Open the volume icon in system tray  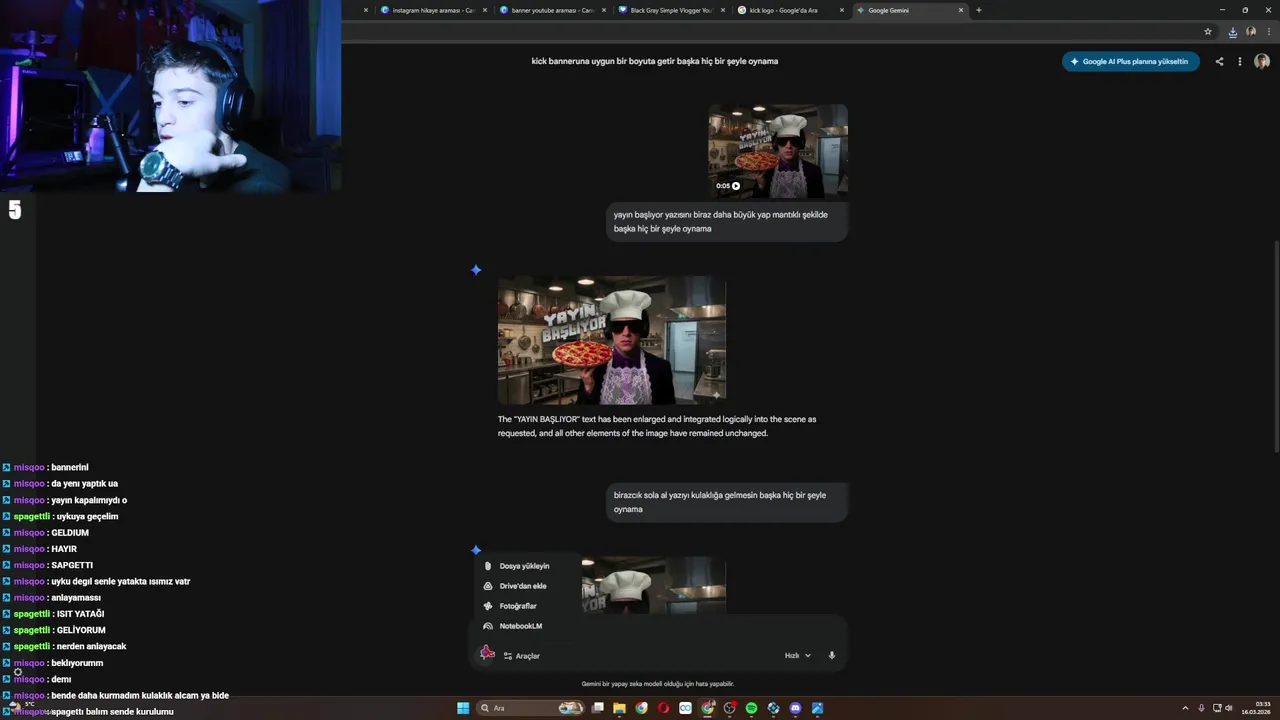tap(1229, 708)
